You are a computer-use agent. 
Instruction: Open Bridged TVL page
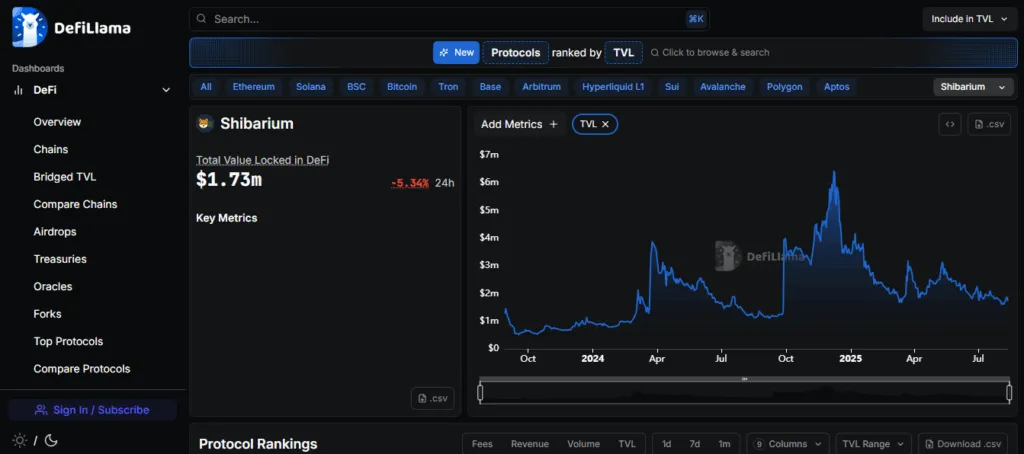click(x=65, y=177)
